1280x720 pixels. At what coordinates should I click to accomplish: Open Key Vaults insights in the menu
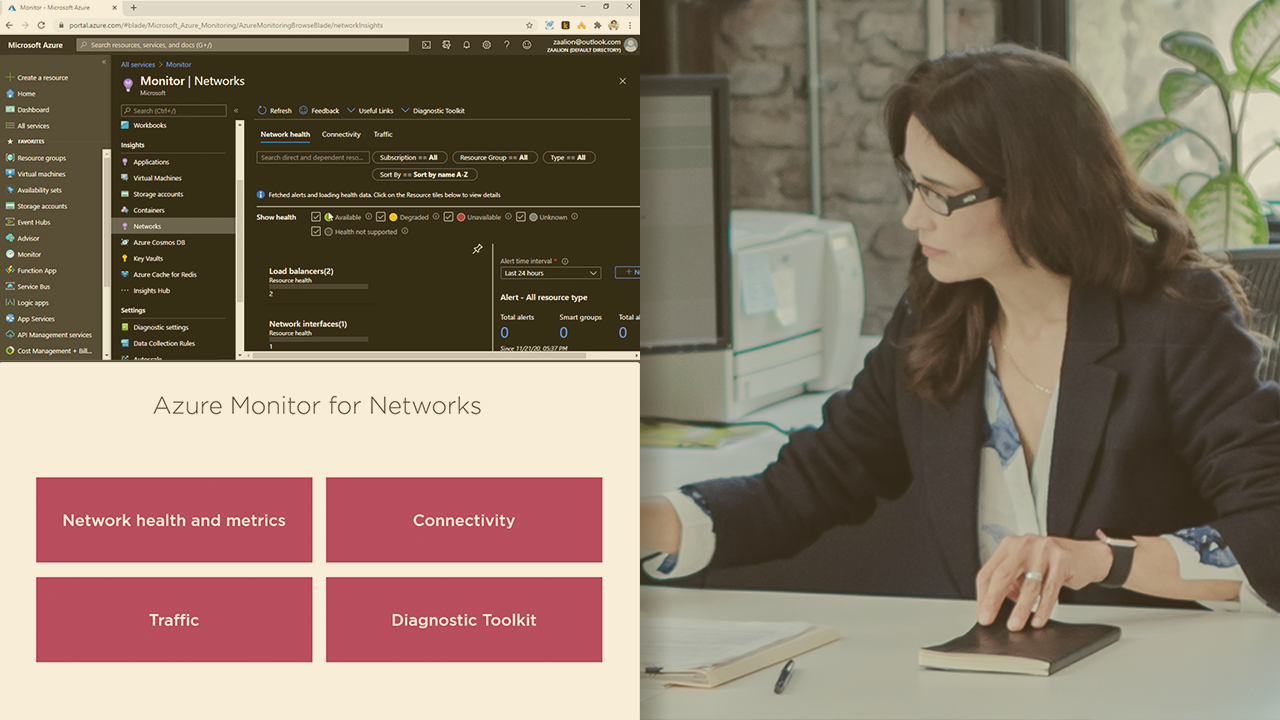(148, 258)
